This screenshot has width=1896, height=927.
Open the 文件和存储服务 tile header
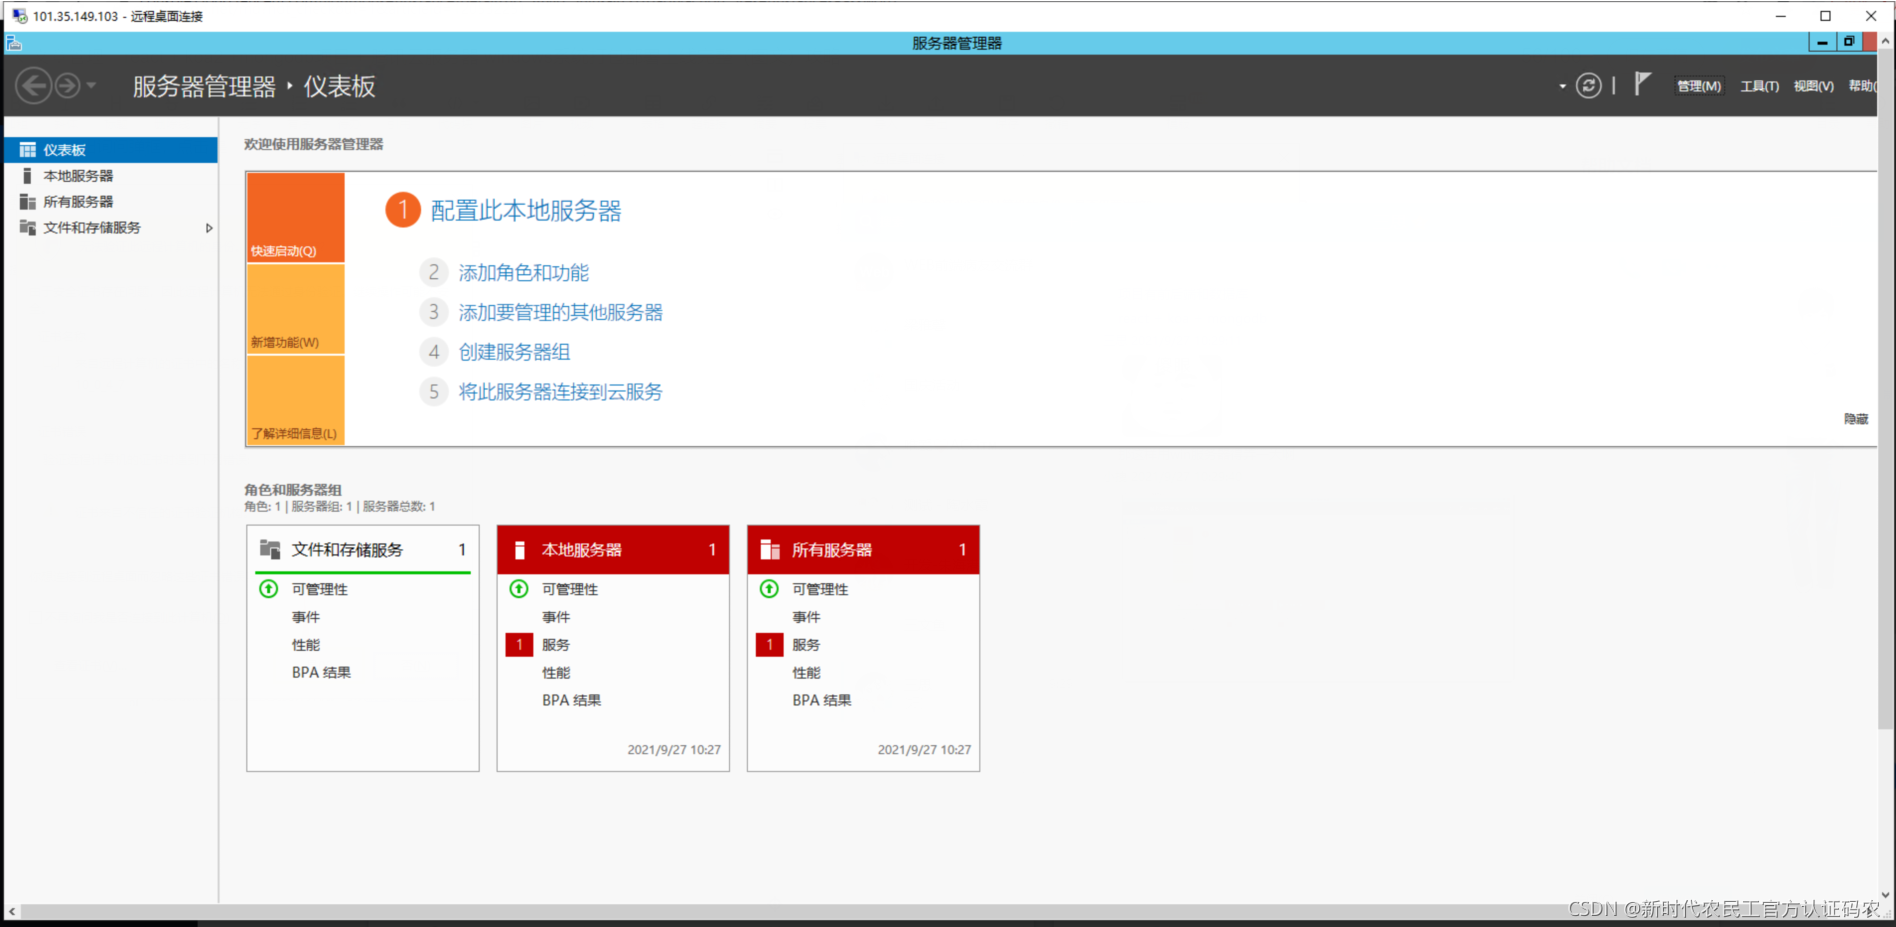click(x=363, y=550)
